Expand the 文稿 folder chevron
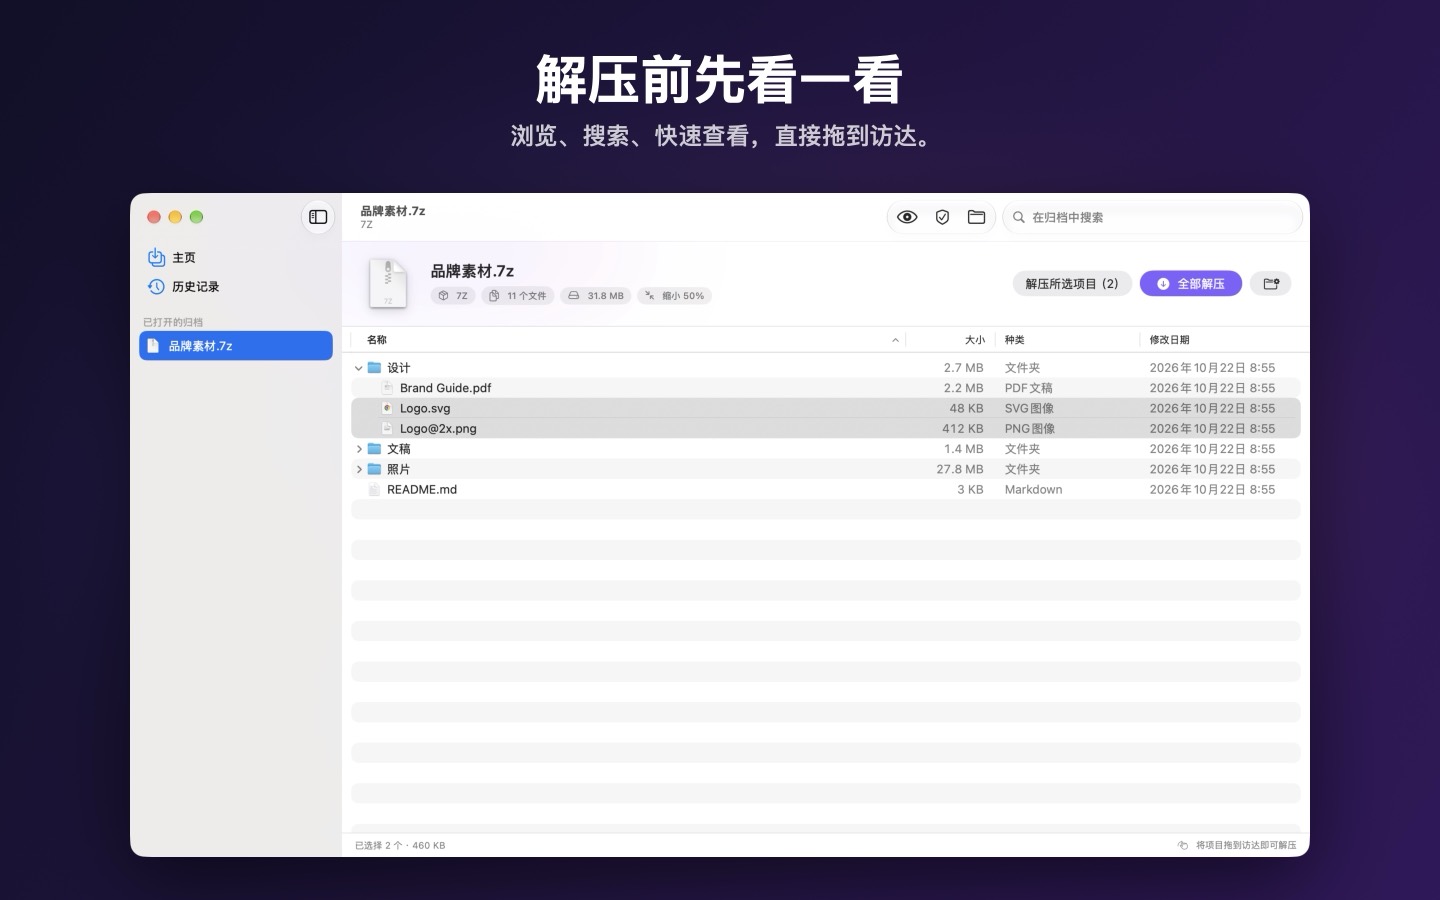The image size is (1440, 900). coord(359,449)
